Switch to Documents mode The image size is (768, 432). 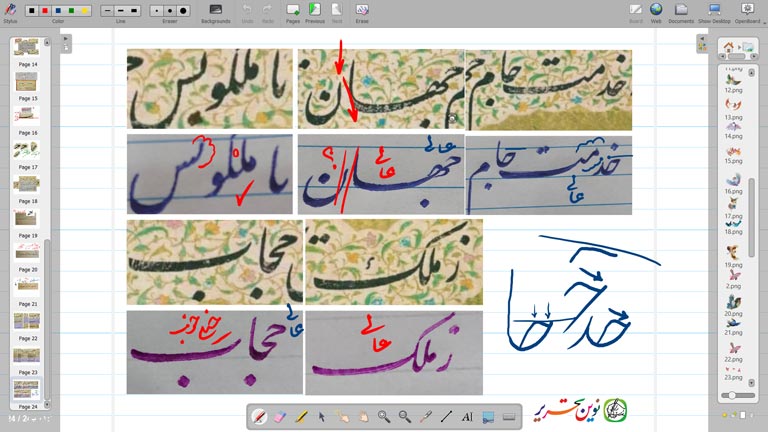point(681,10)
